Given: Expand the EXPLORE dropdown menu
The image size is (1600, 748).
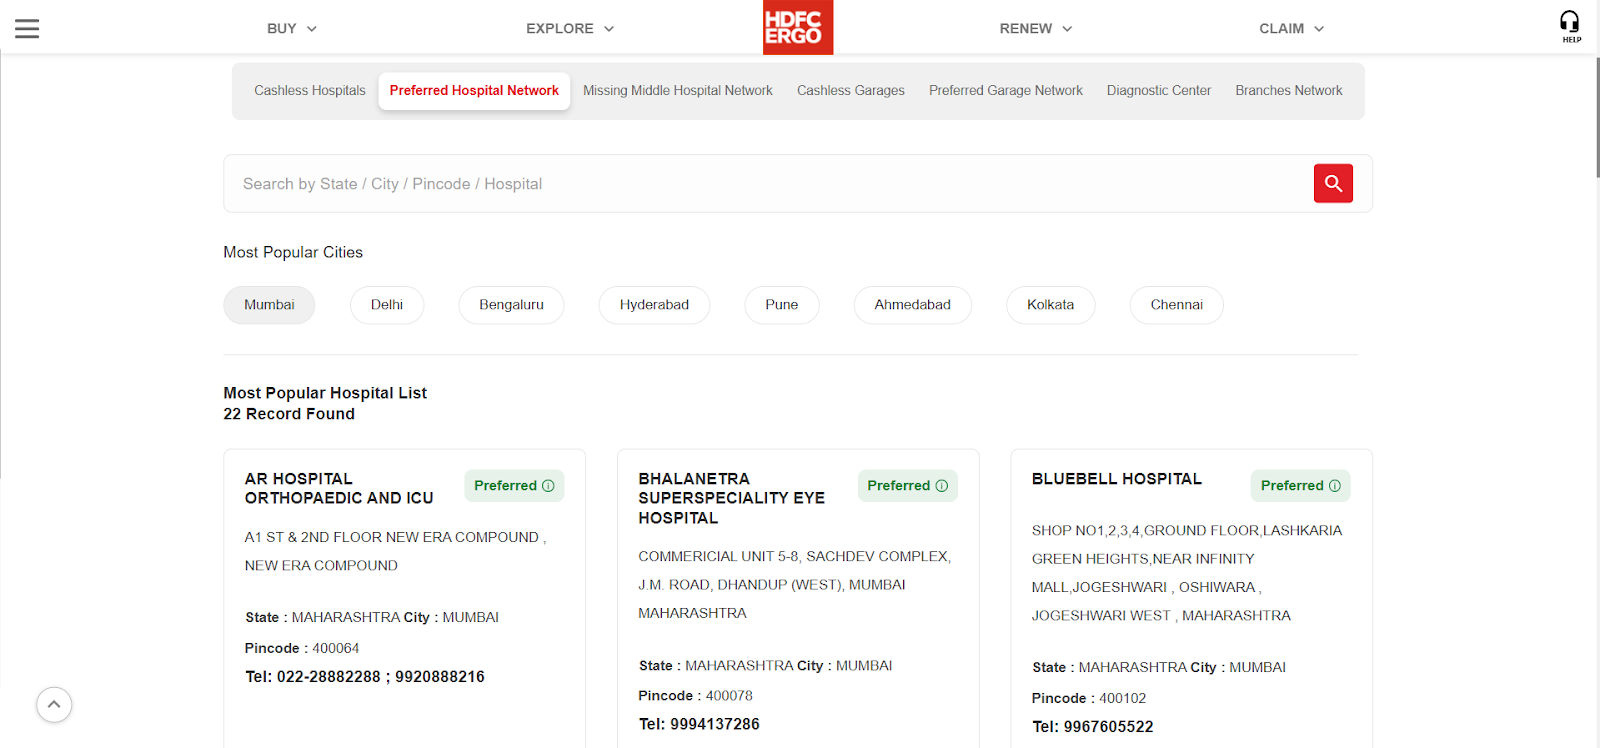Looking at the screenshot, I should [x=570, y=29].
